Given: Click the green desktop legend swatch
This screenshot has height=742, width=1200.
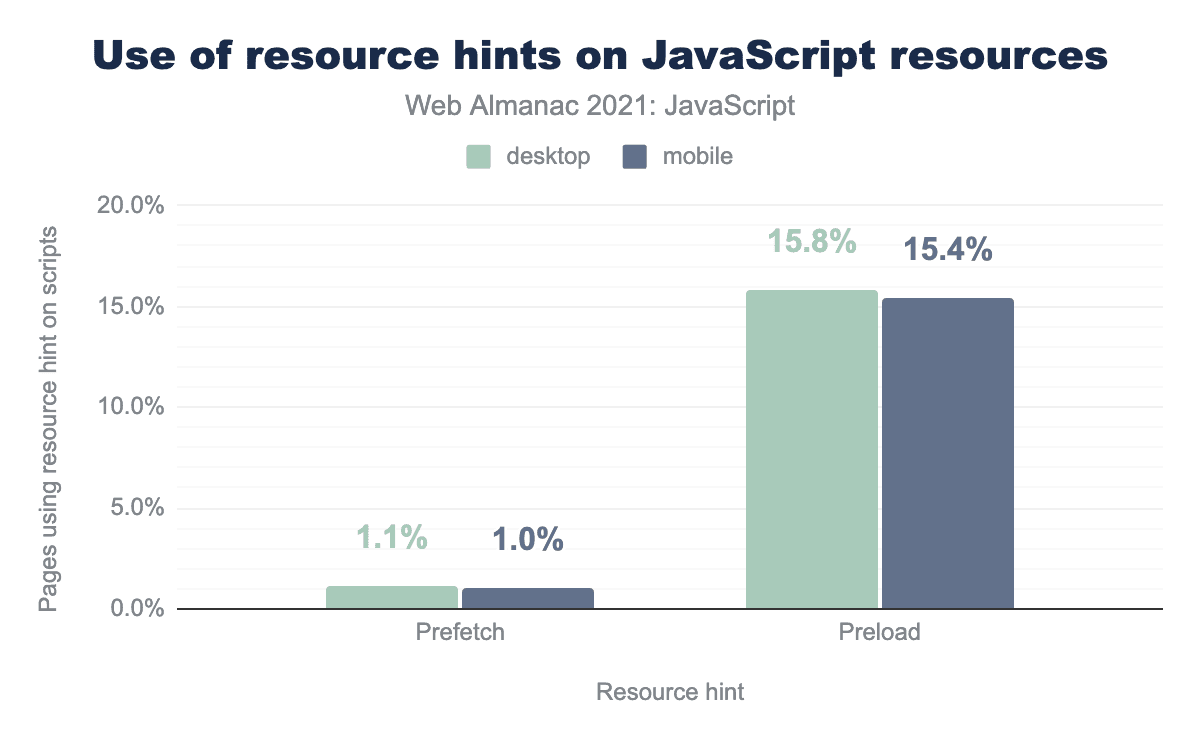Looking at the screenshot, I should [478, 156].
